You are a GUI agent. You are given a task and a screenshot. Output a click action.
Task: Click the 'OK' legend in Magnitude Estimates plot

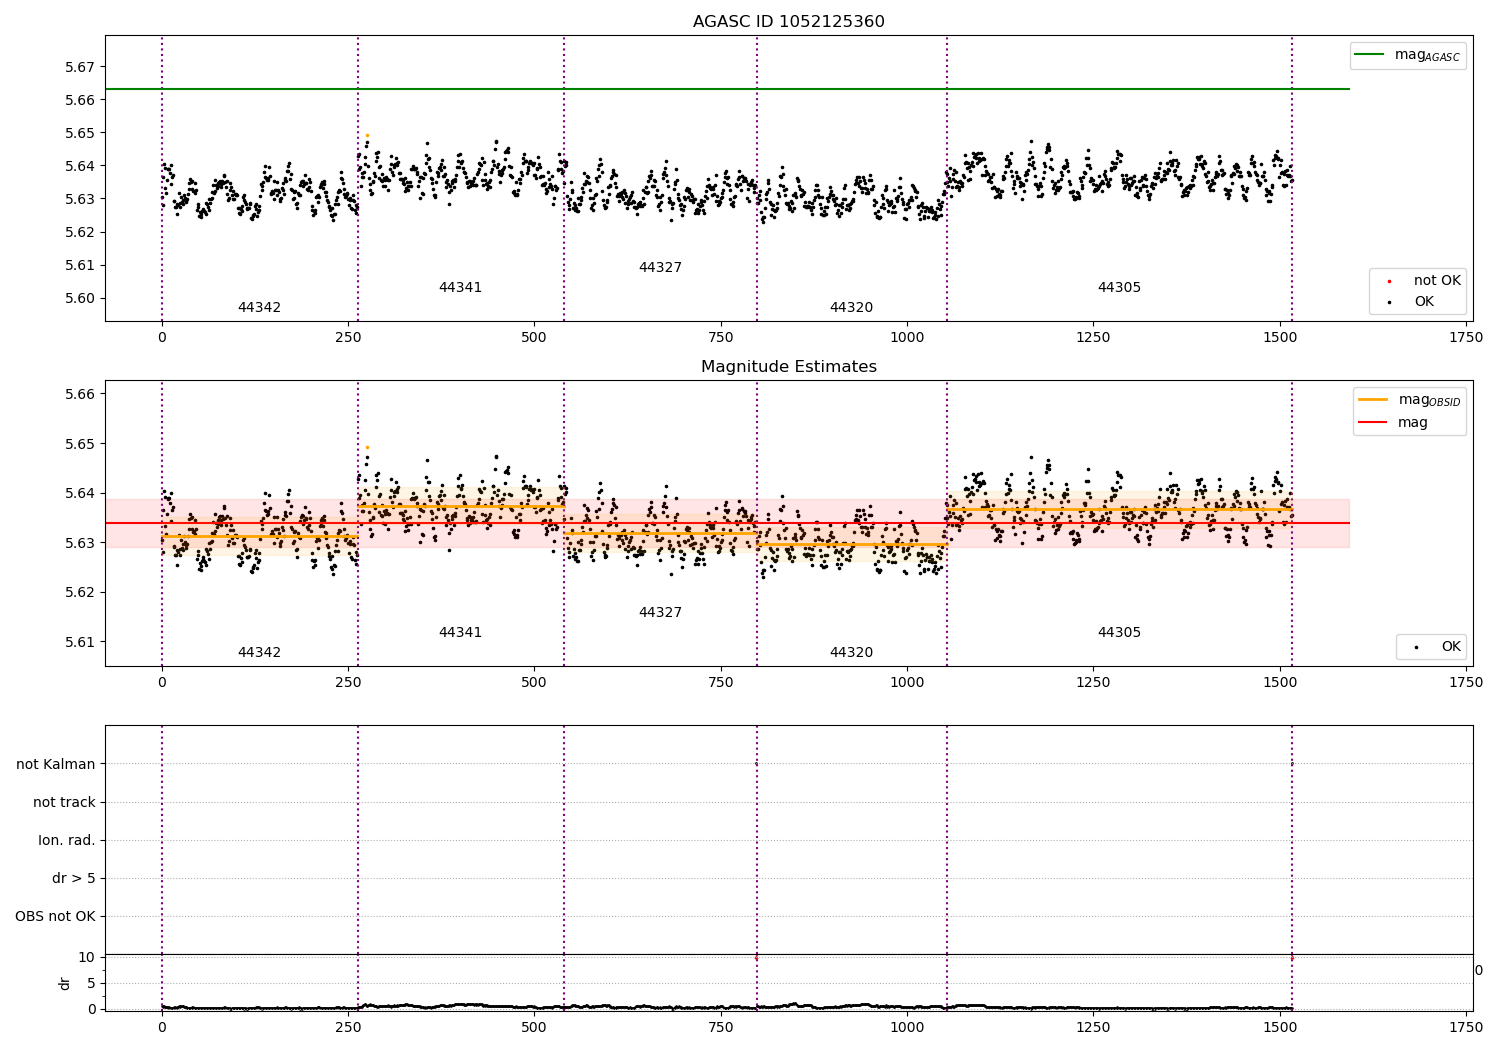(x=1436, y=647)
